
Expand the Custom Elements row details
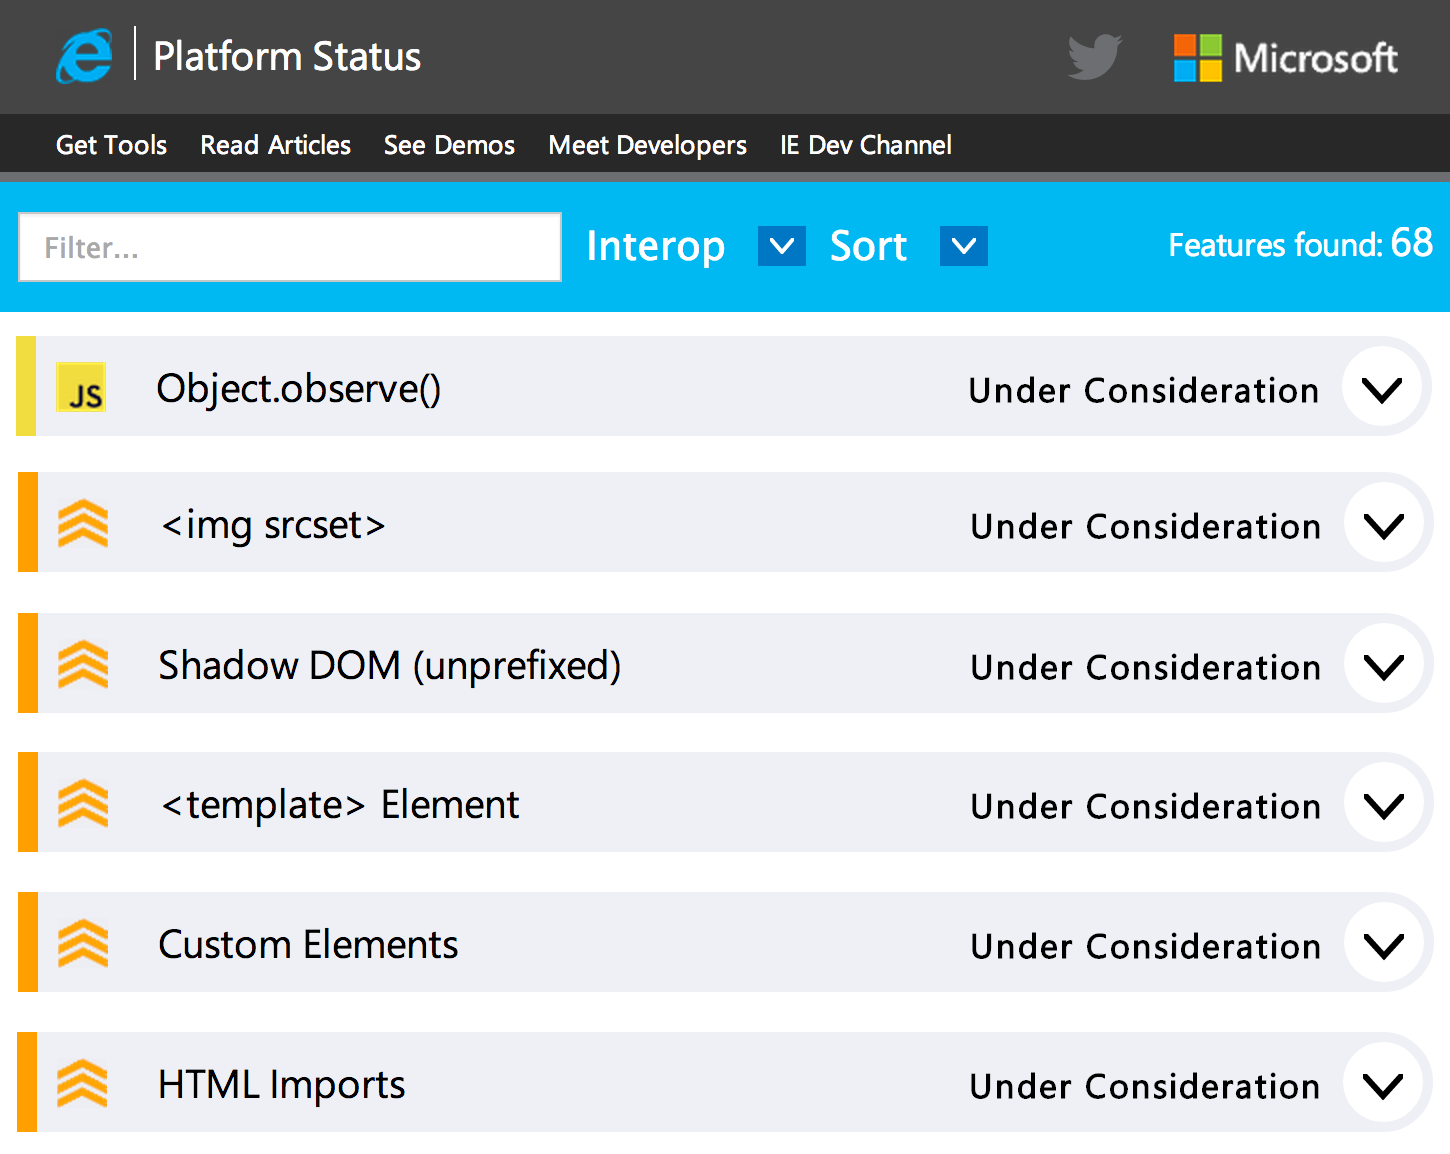click(1384, 944)
